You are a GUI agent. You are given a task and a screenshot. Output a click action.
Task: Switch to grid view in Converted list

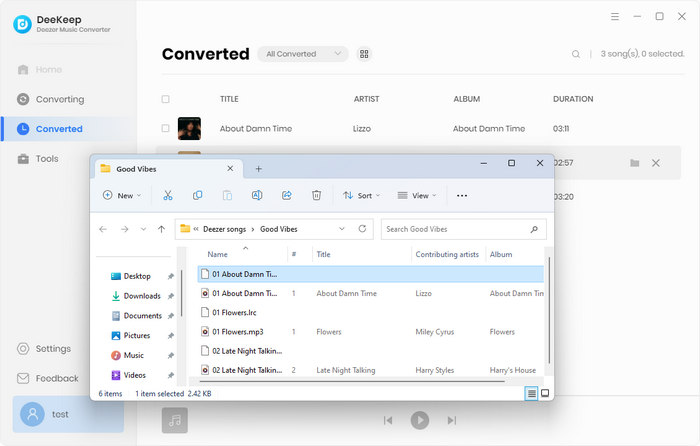pos(364,54)
